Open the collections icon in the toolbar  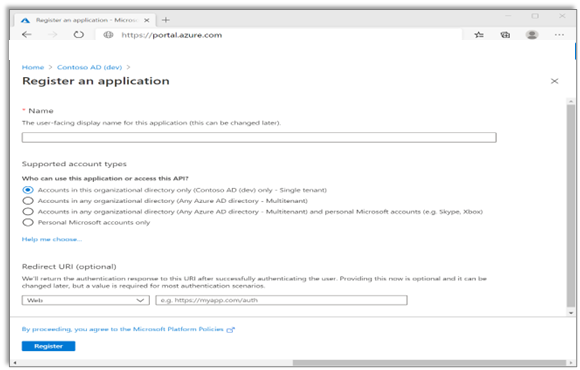point(505,35)
